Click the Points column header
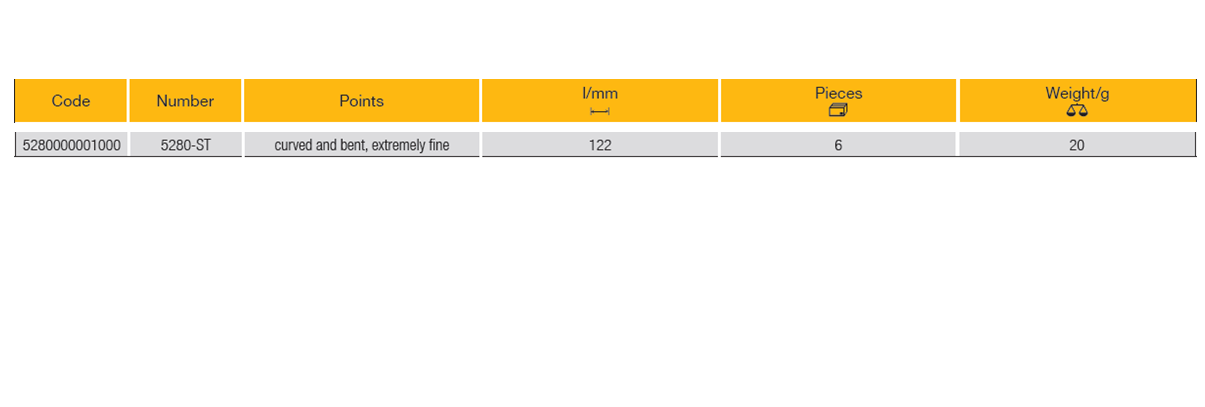The image size is (1205, 407). [x=362, y=101]
